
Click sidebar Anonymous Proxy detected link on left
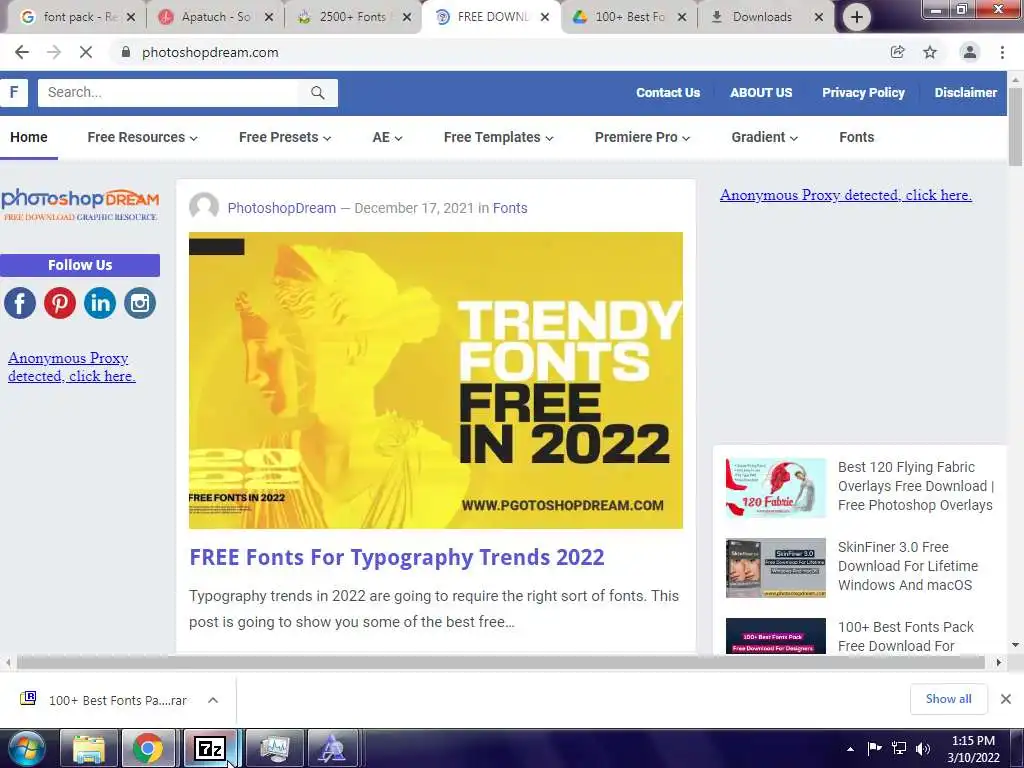click(71, 367)
